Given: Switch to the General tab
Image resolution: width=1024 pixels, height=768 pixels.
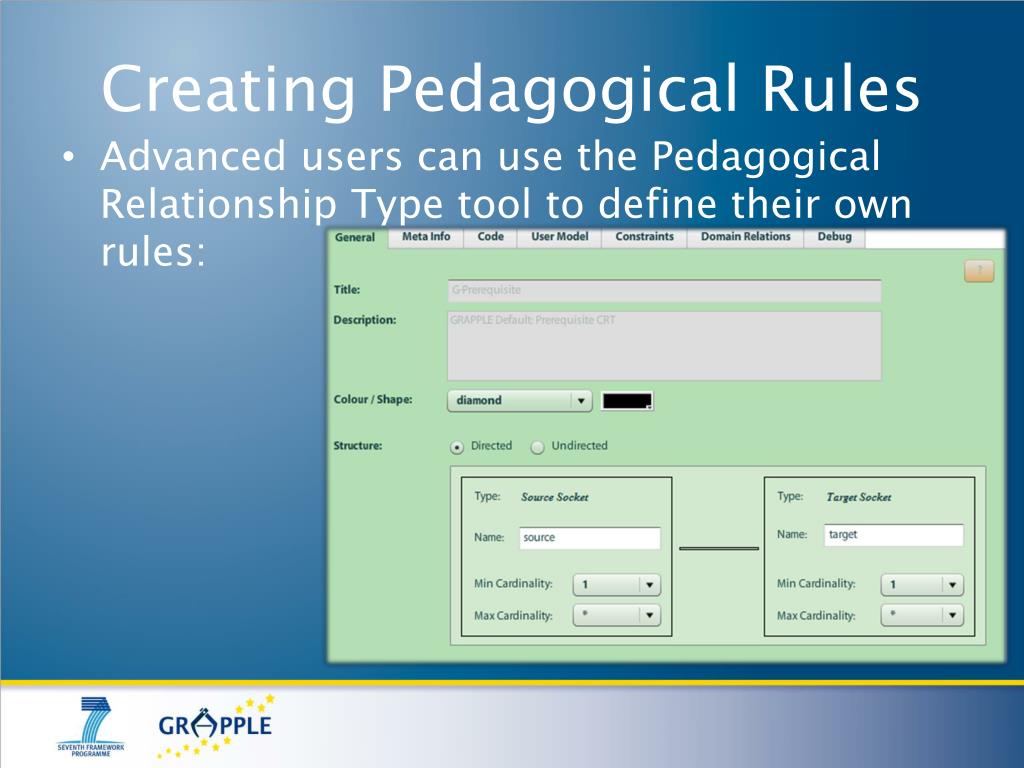Looking at the screenshot, I should click(355, 238).
